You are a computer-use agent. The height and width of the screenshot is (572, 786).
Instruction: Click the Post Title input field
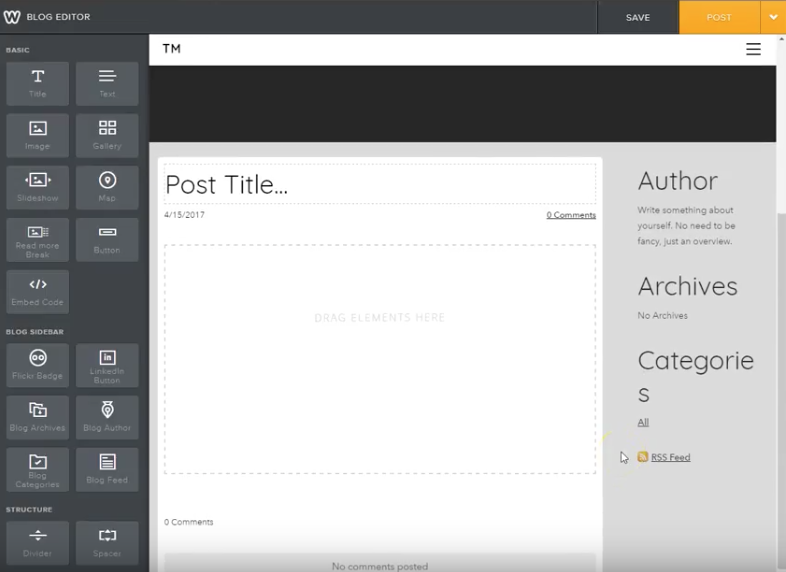tap(379, 185)
